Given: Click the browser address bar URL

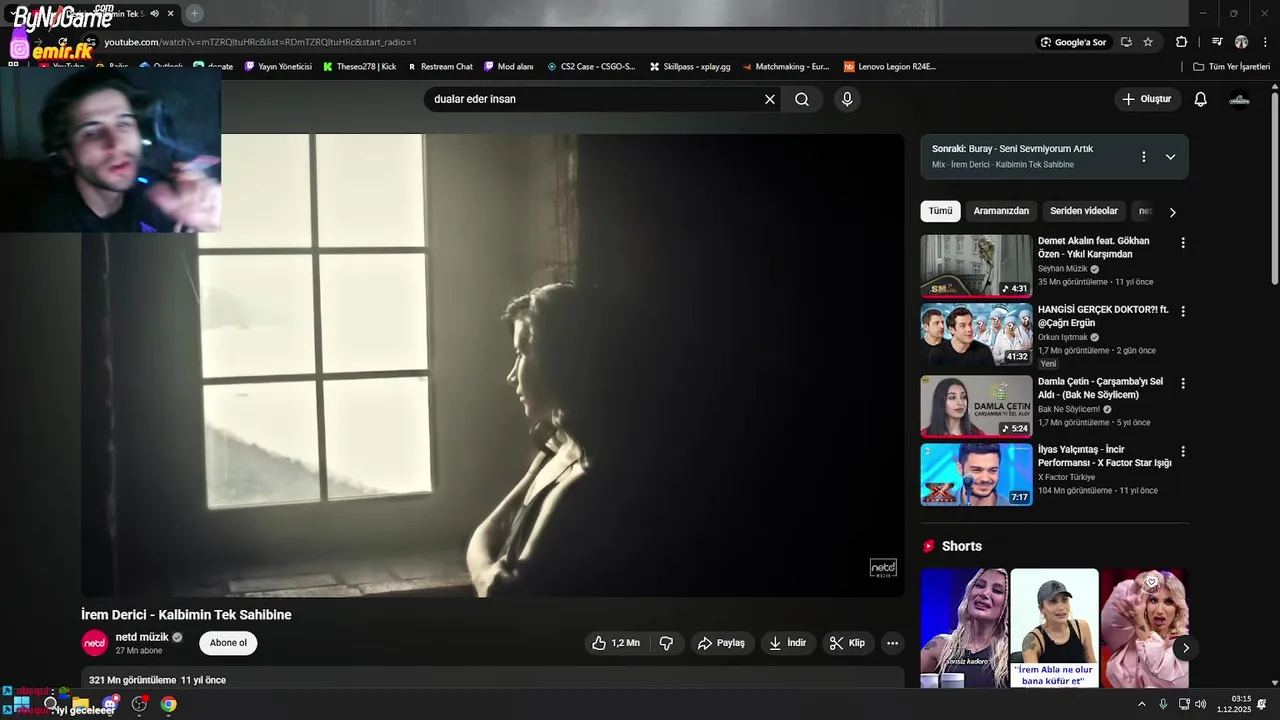Looking at the screenshot, I should pyautogui.click(x=261, y=42).
